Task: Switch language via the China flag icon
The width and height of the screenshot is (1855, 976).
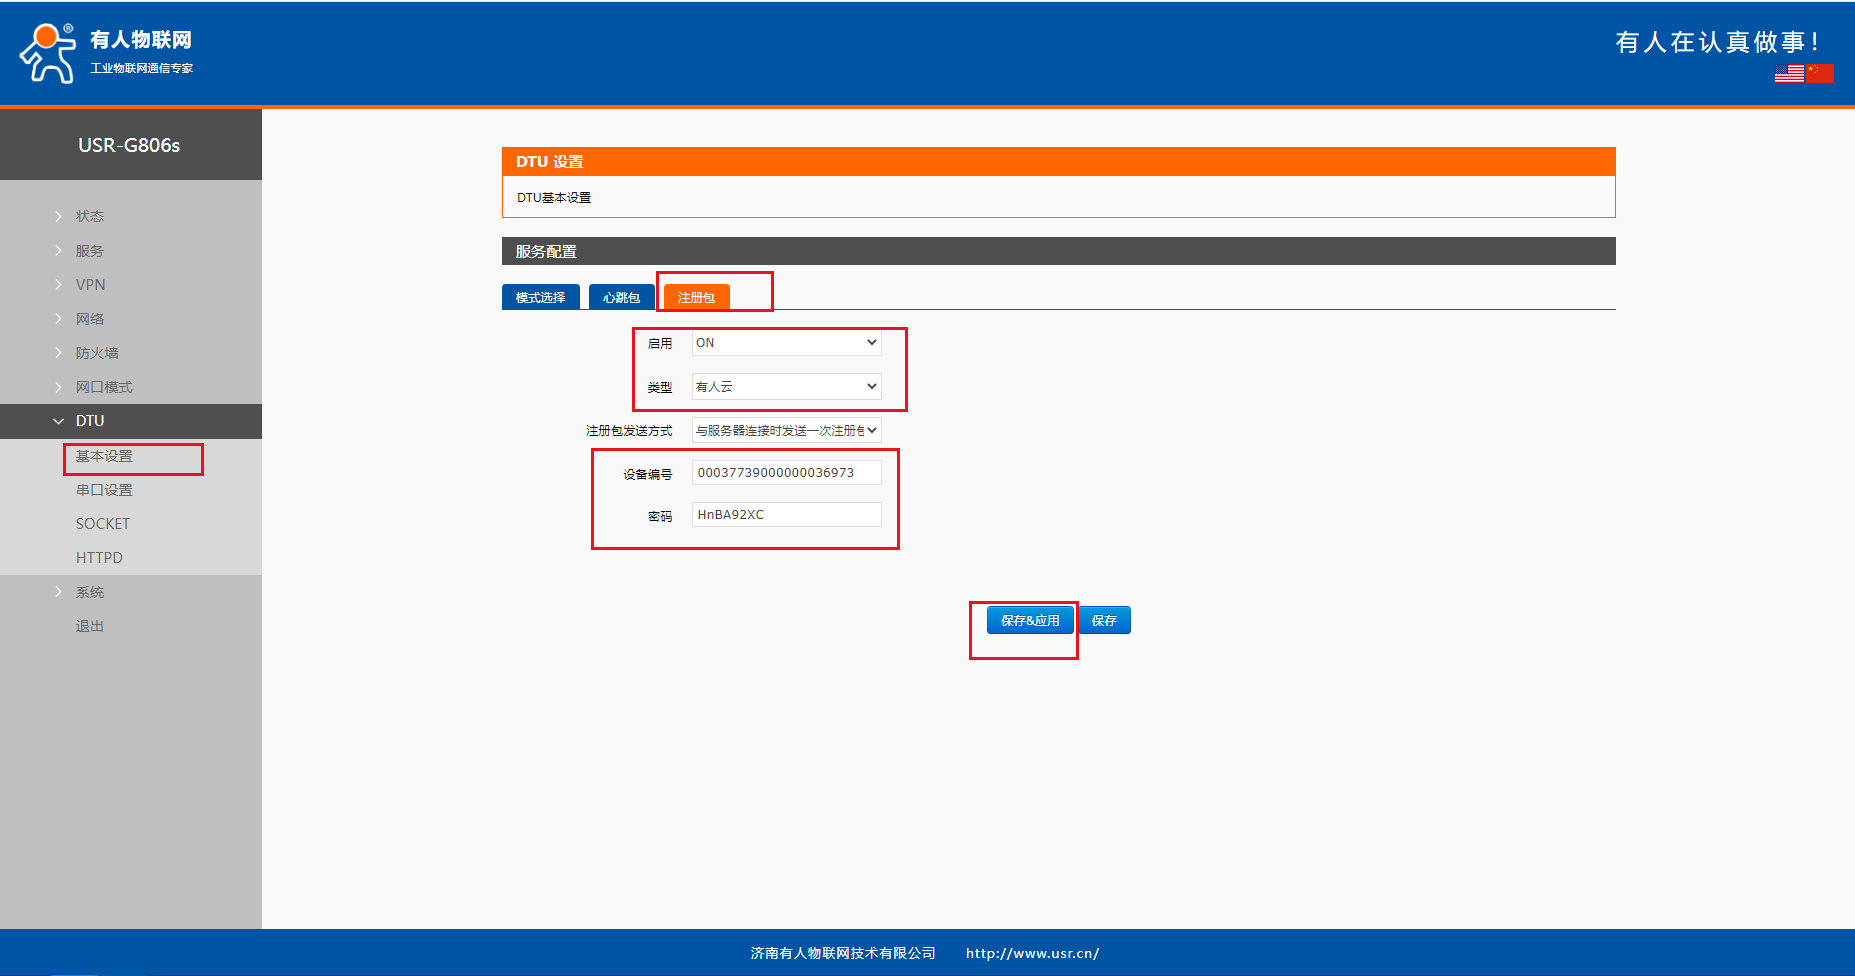Action: tap(1820, 73)
